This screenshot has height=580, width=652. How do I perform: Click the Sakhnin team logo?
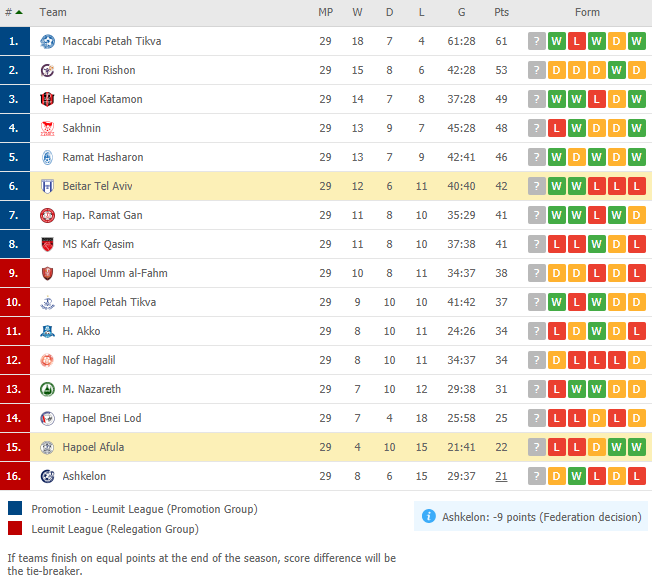[47, 128]
